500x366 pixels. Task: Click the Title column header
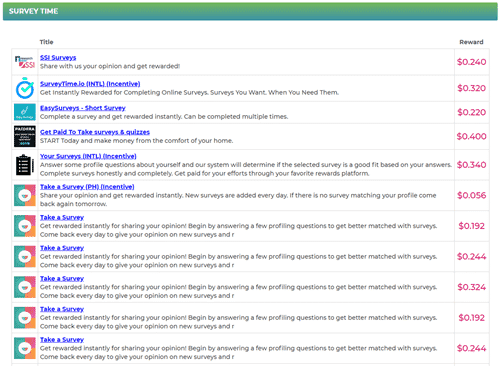46,42
